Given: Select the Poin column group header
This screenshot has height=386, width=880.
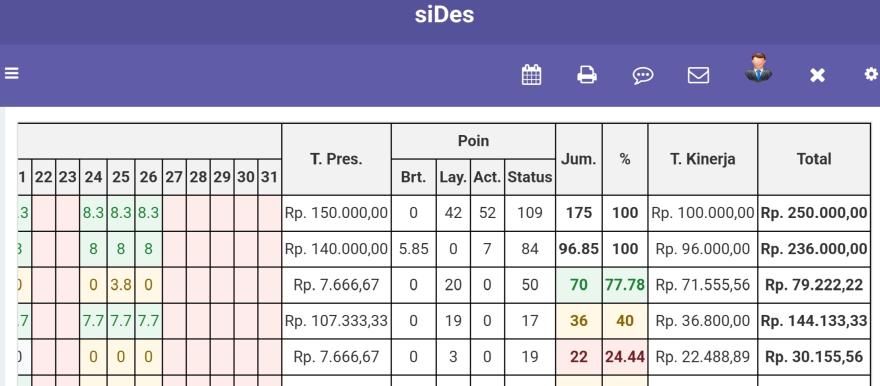Looking at the screenshot, I should click(x=473, y=141).
